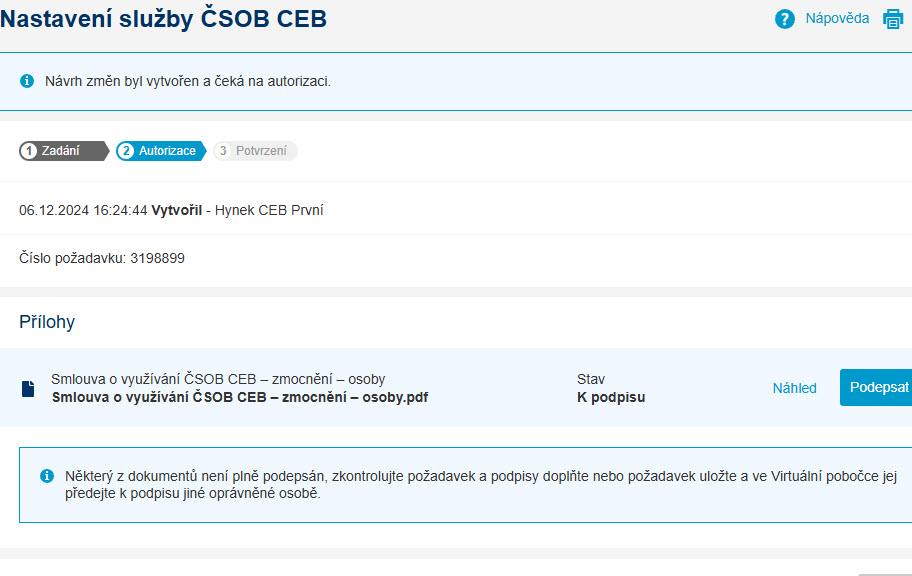This screenshot has width=912, height=576.
Task: Click the PDF document icon beside the attachment
Action: (x=28, y=389)
